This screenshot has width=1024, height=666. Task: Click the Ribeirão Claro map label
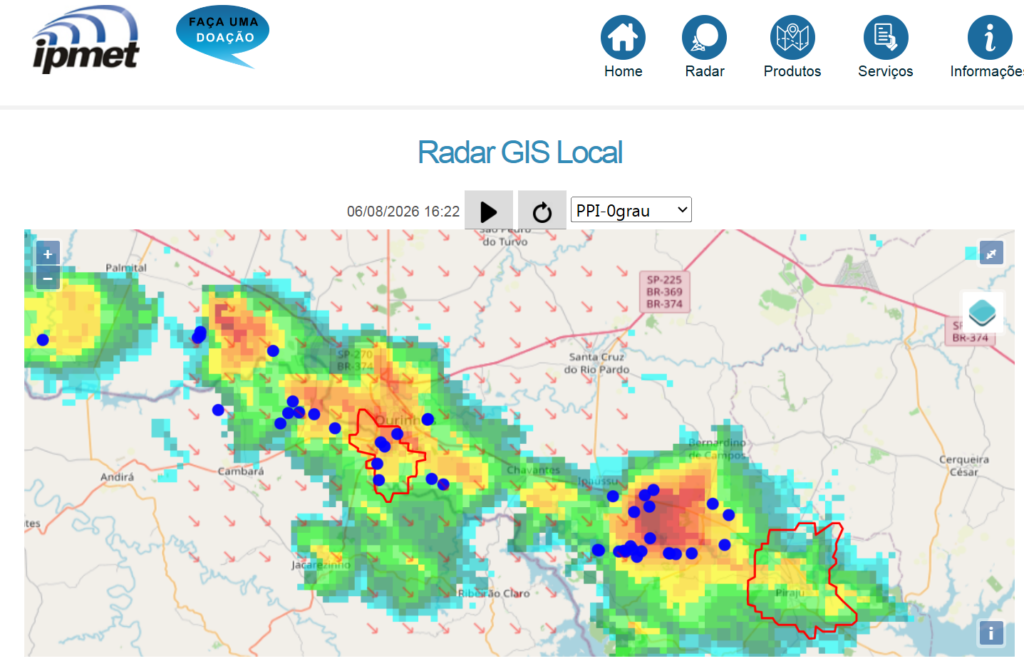(x=494, y=593)
